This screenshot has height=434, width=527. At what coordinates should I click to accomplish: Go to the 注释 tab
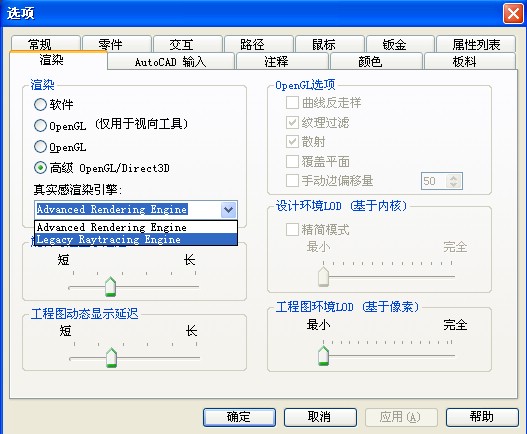(x=282, y=62)
